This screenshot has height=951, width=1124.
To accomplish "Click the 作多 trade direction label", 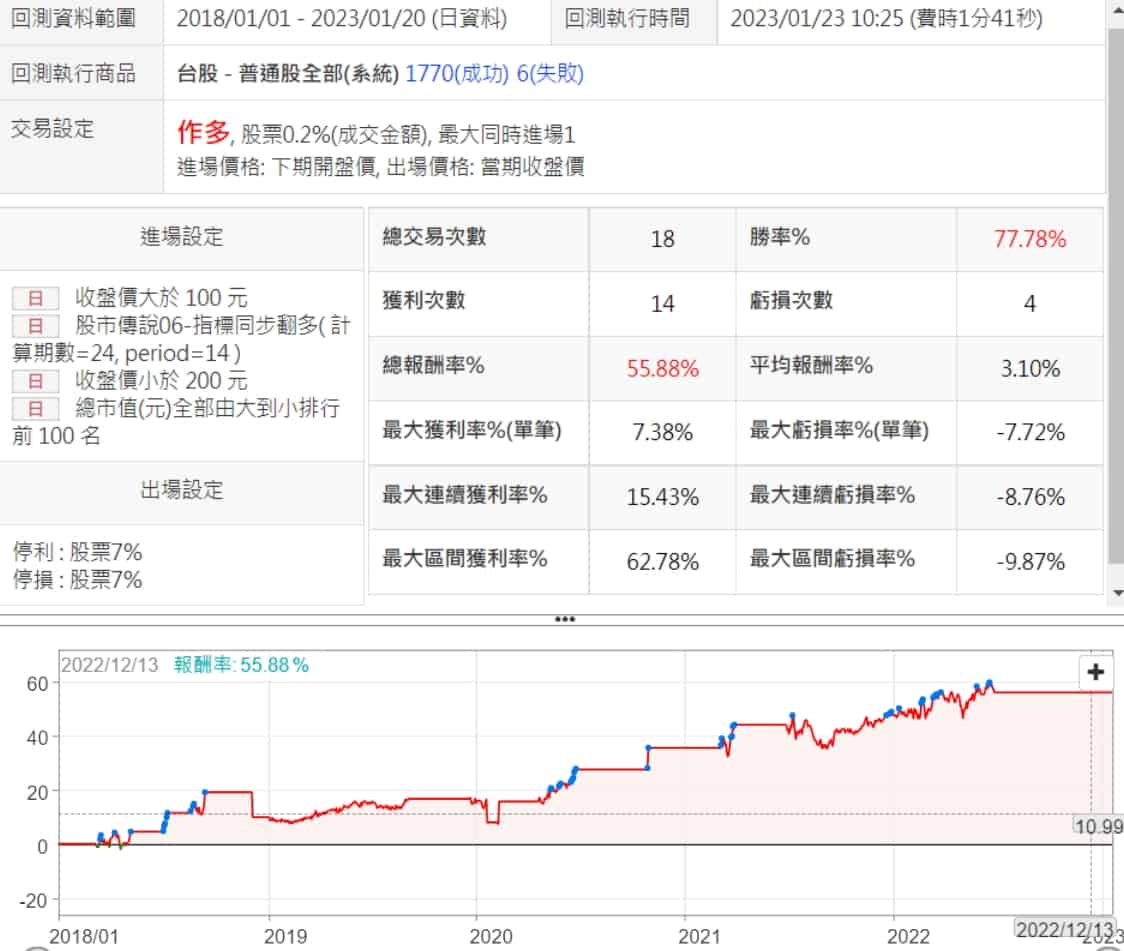I will [204, 133].
